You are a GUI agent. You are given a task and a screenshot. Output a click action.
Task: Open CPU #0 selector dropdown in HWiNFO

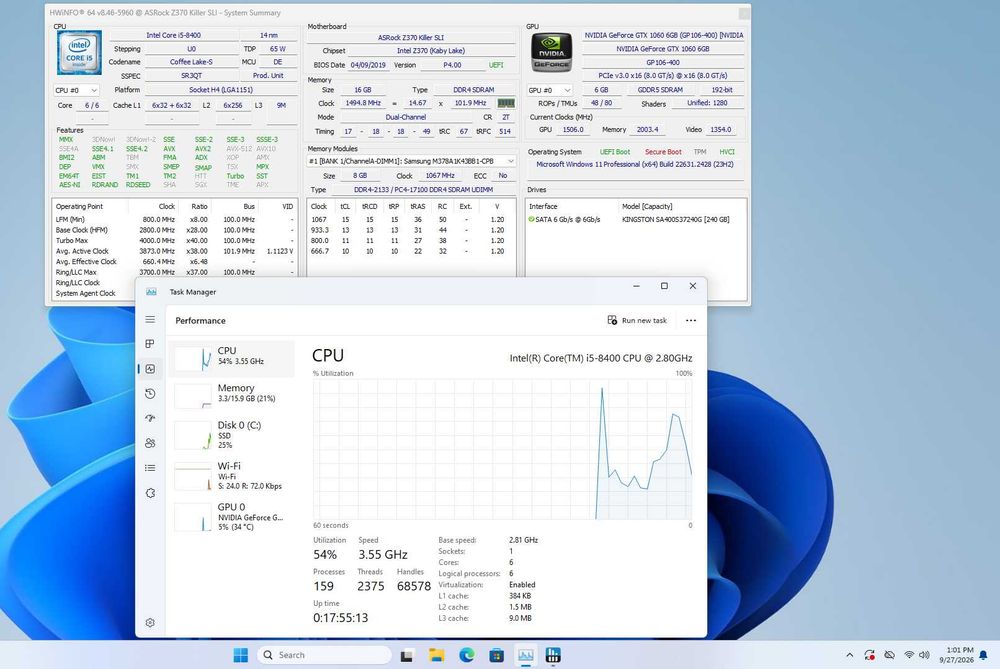pos(77,90)
